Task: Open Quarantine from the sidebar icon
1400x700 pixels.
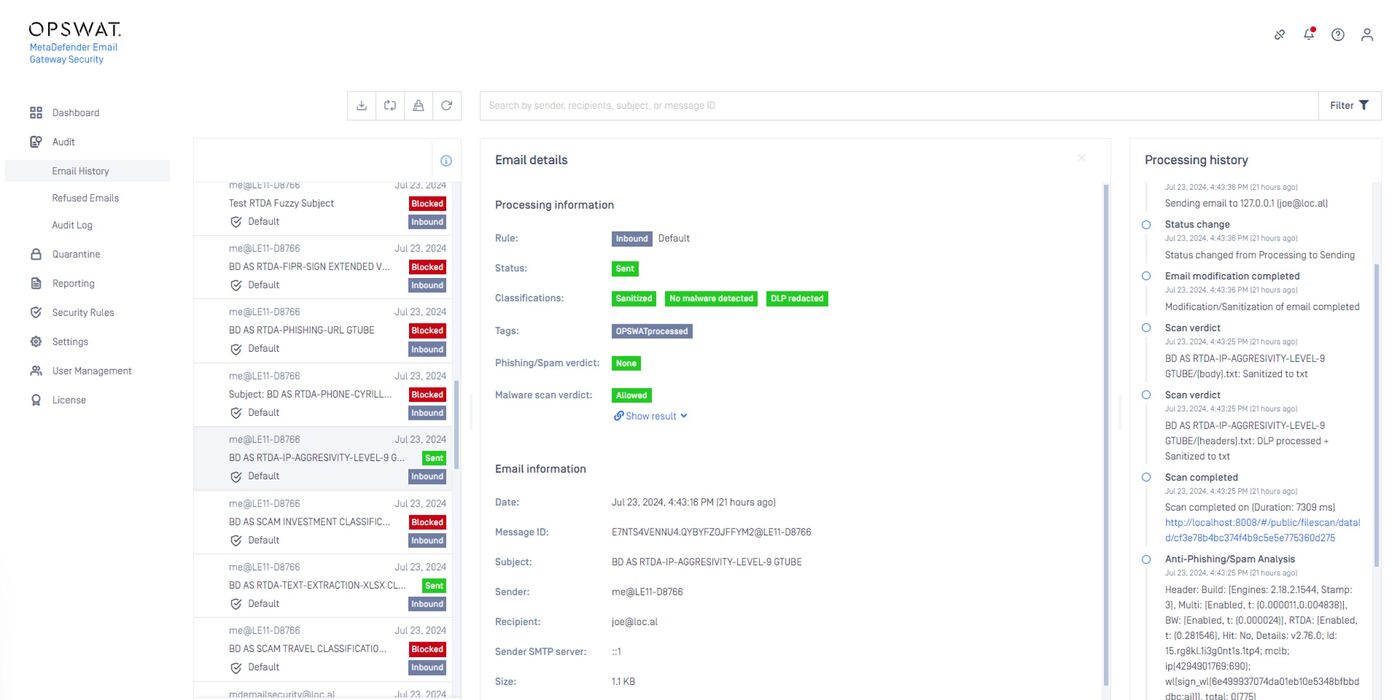Action: click(x=38, y=254)
